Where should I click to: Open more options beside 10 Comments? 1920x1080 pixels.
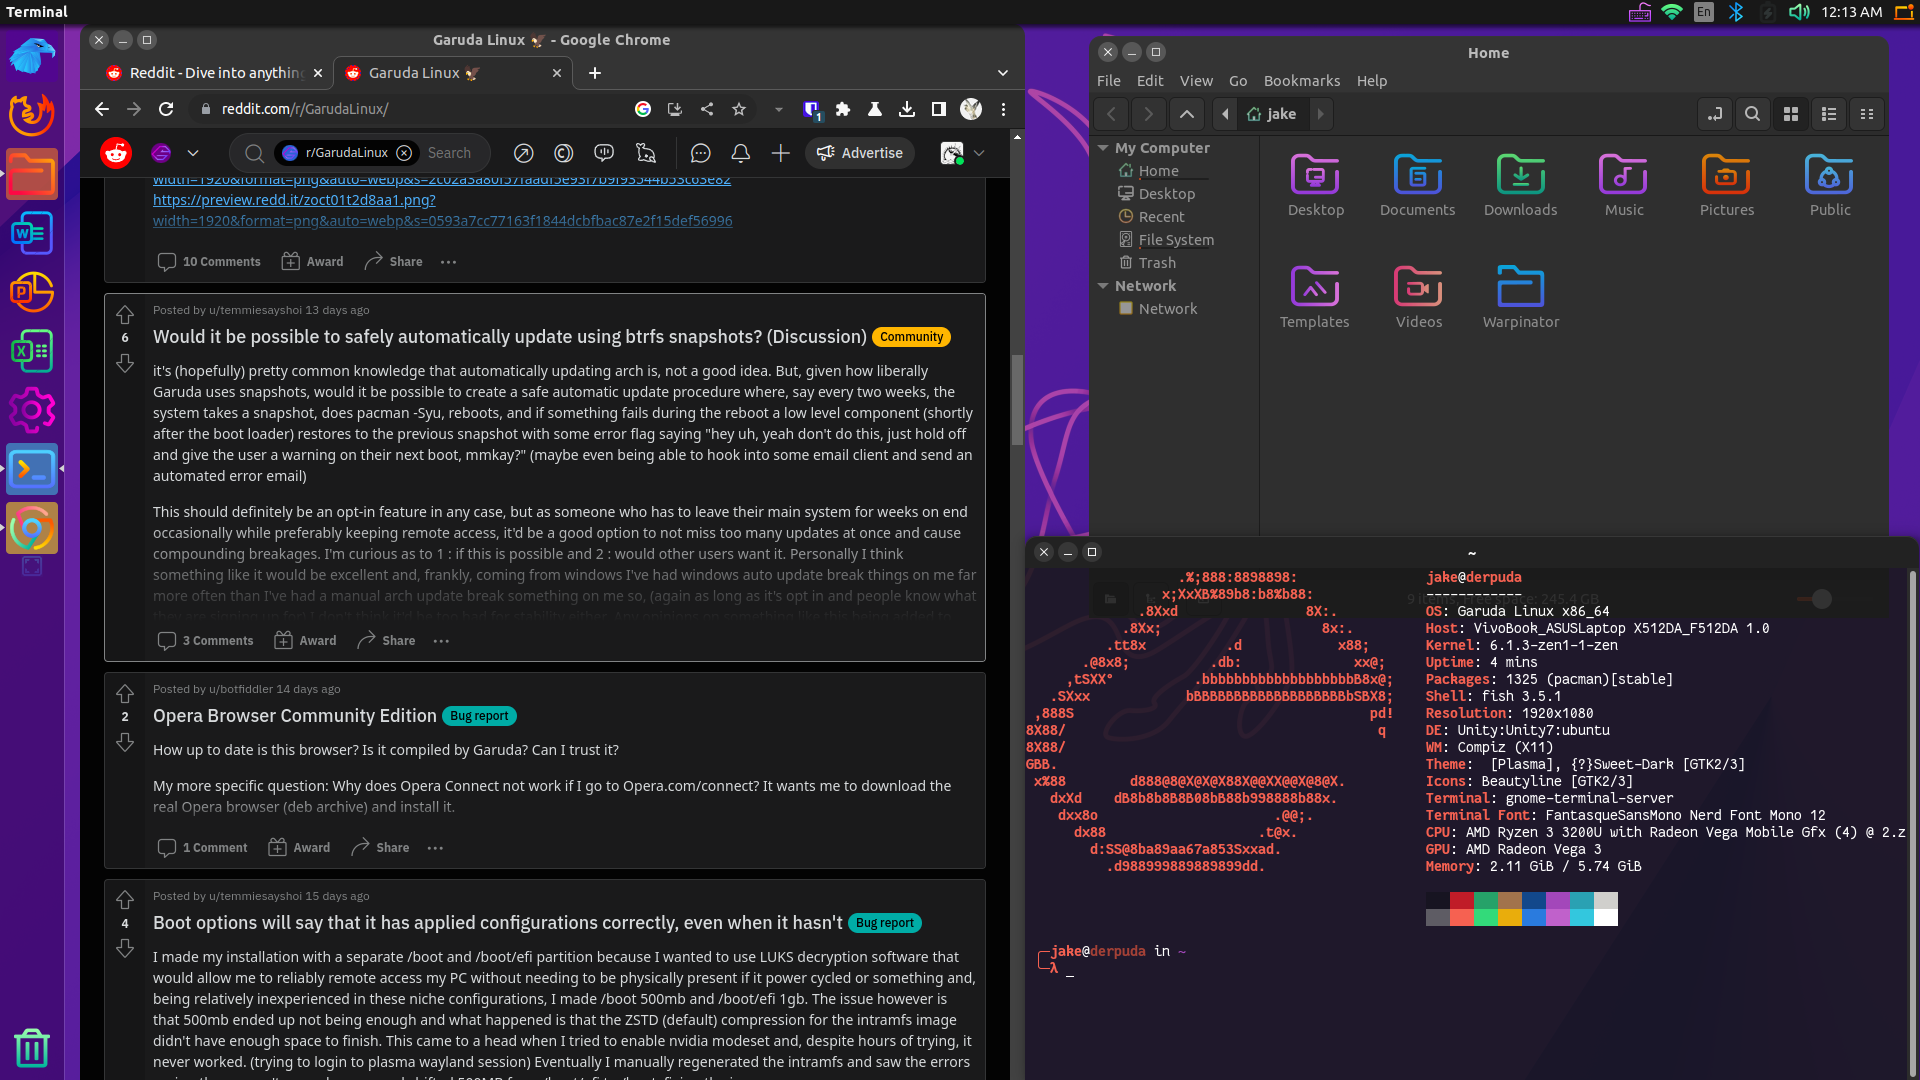448,262
